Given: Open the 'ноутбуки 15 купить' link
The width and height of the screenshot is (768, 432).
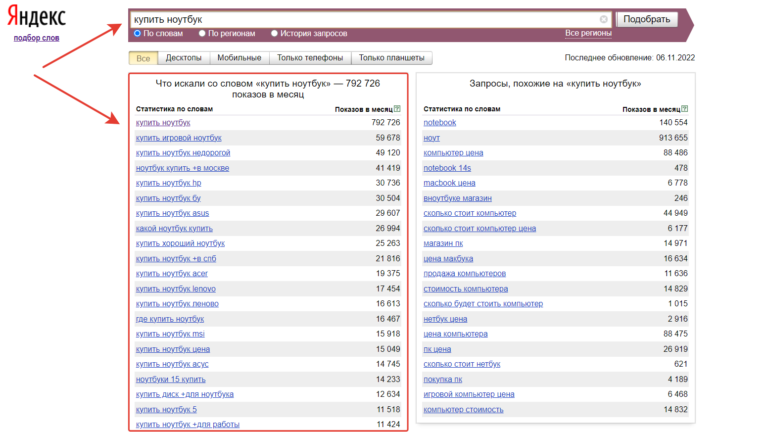Looking at the screenshot, I should click(x=170, y=379).
